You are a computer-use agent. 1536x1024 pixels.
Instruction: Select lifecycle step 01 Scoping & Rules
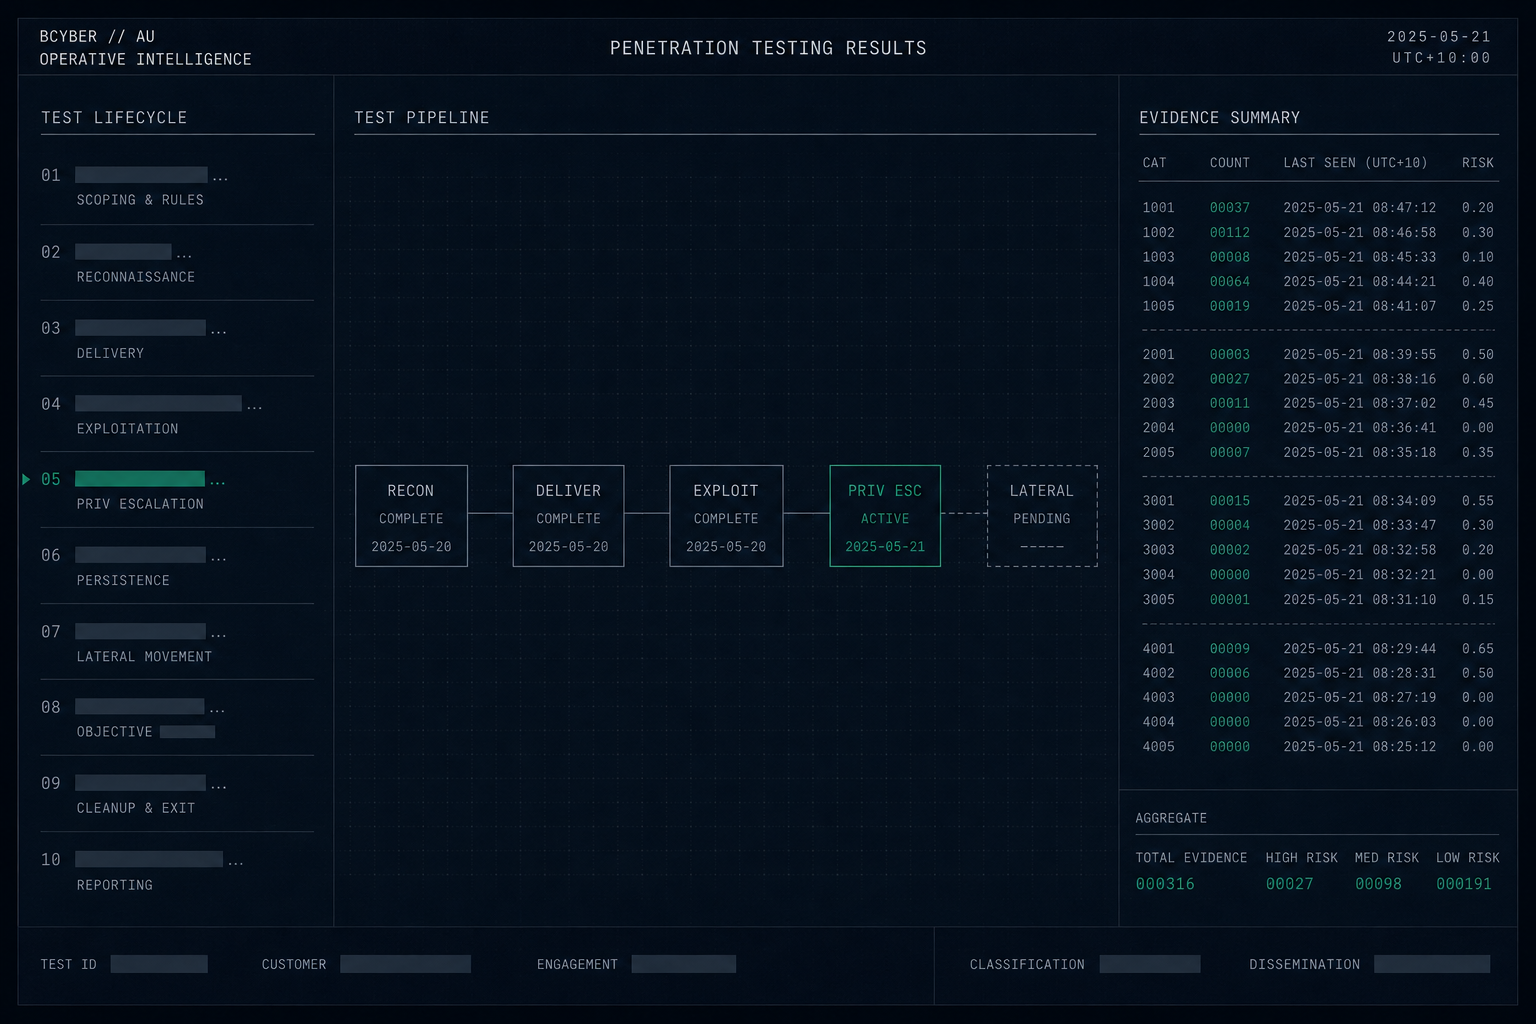[x=177, y=187]
